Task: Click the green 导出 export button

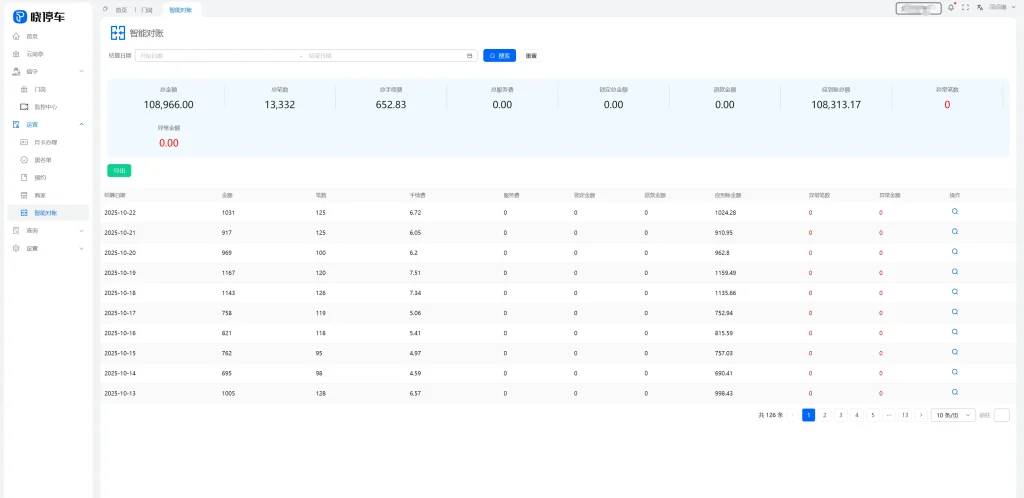Action: click(x=119, y=170)
